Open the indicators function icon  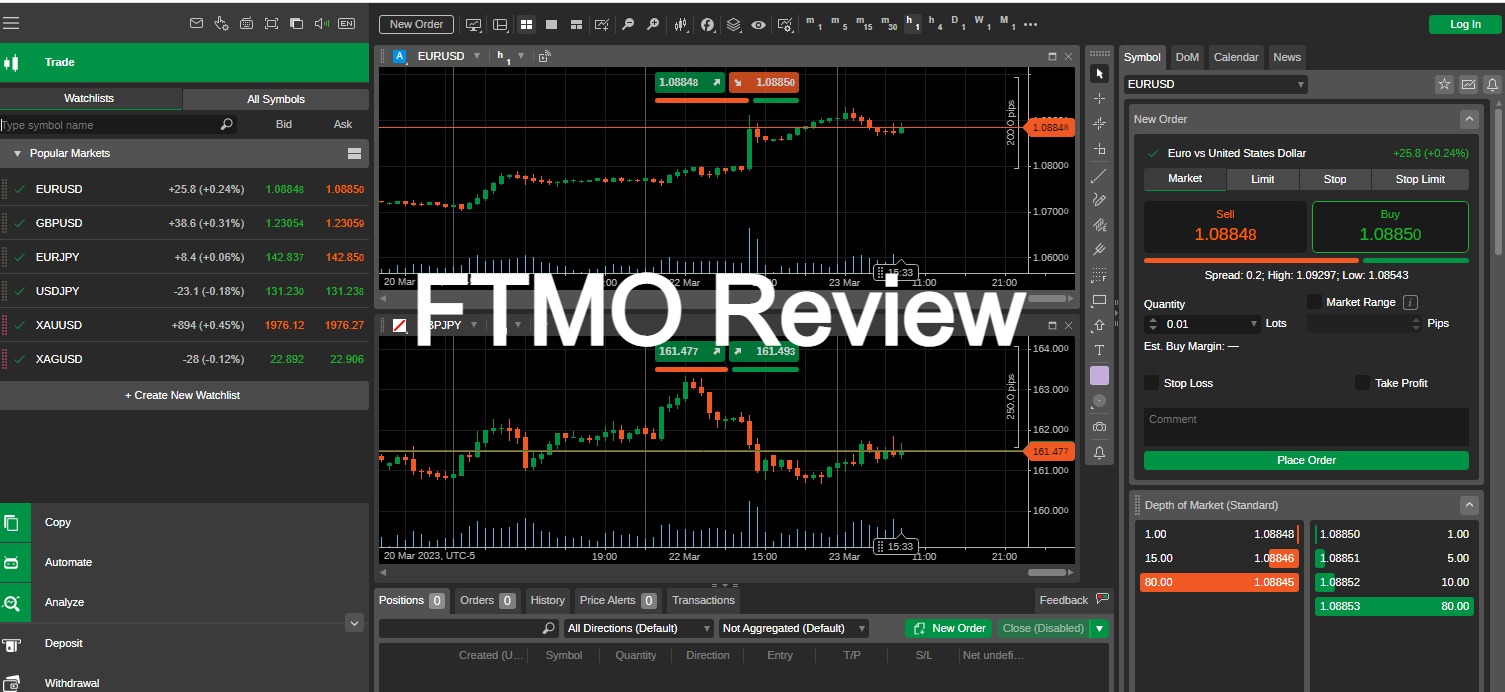(x=708, y=24)
